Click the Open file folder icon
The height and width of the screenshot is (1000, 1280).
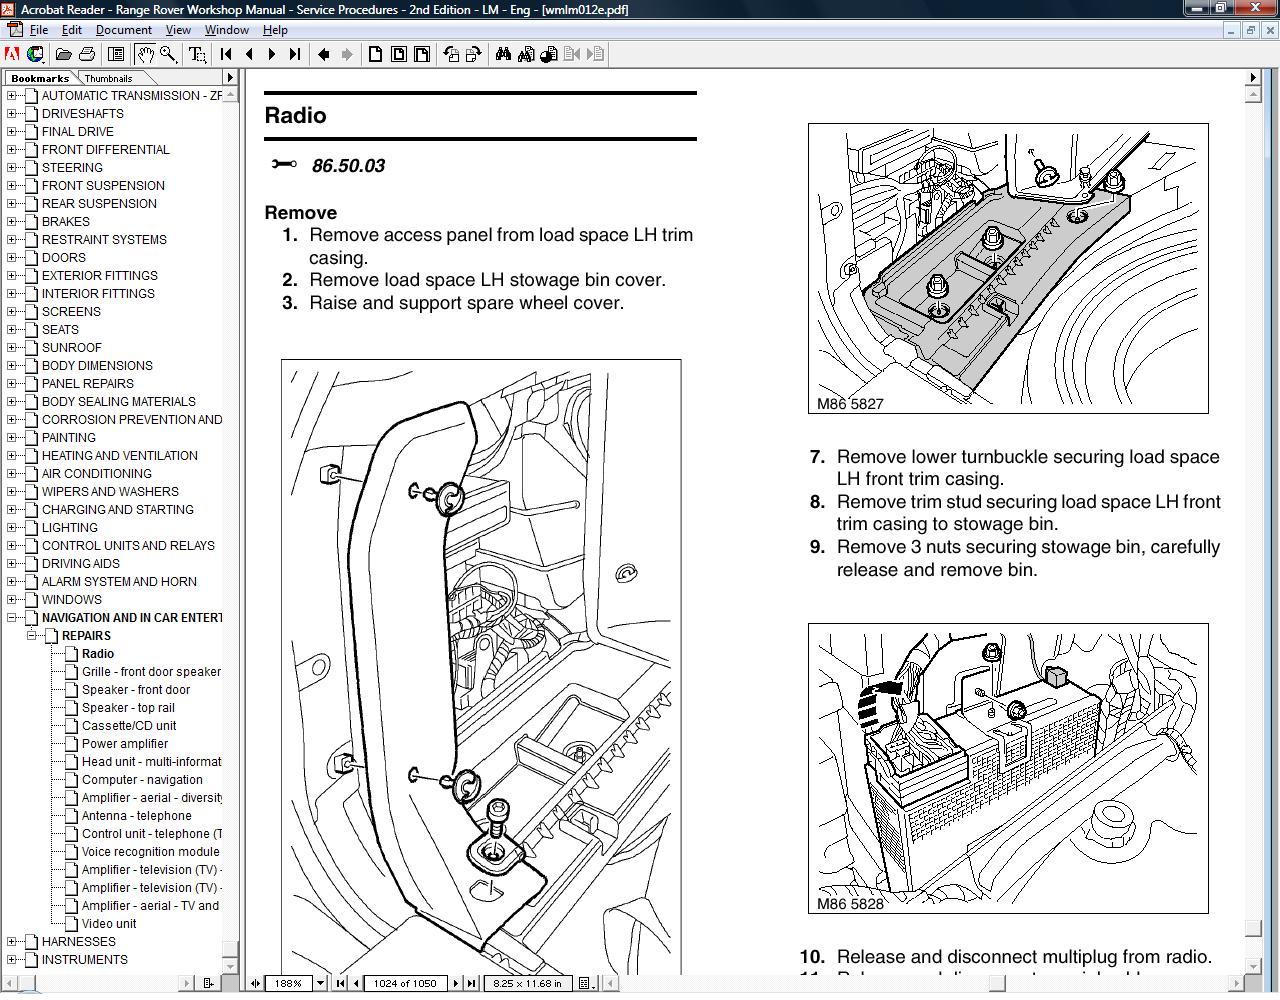click(x=63, y=54)
